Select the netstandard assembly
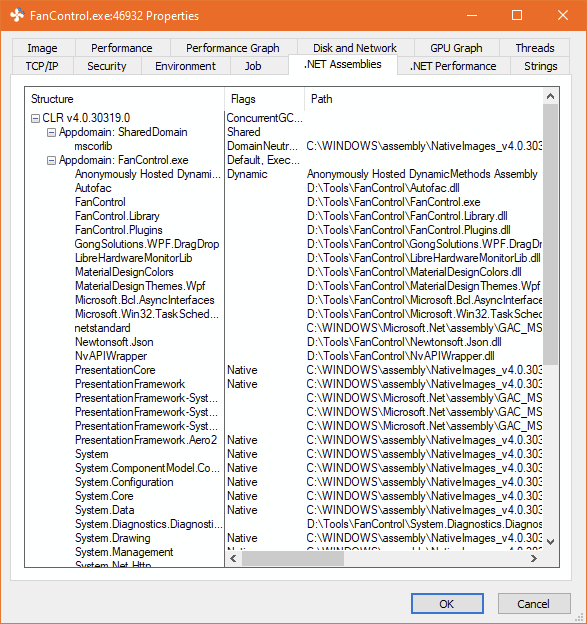Image resolution: width=587 pixels, height=624 pixels. (102, 328)
